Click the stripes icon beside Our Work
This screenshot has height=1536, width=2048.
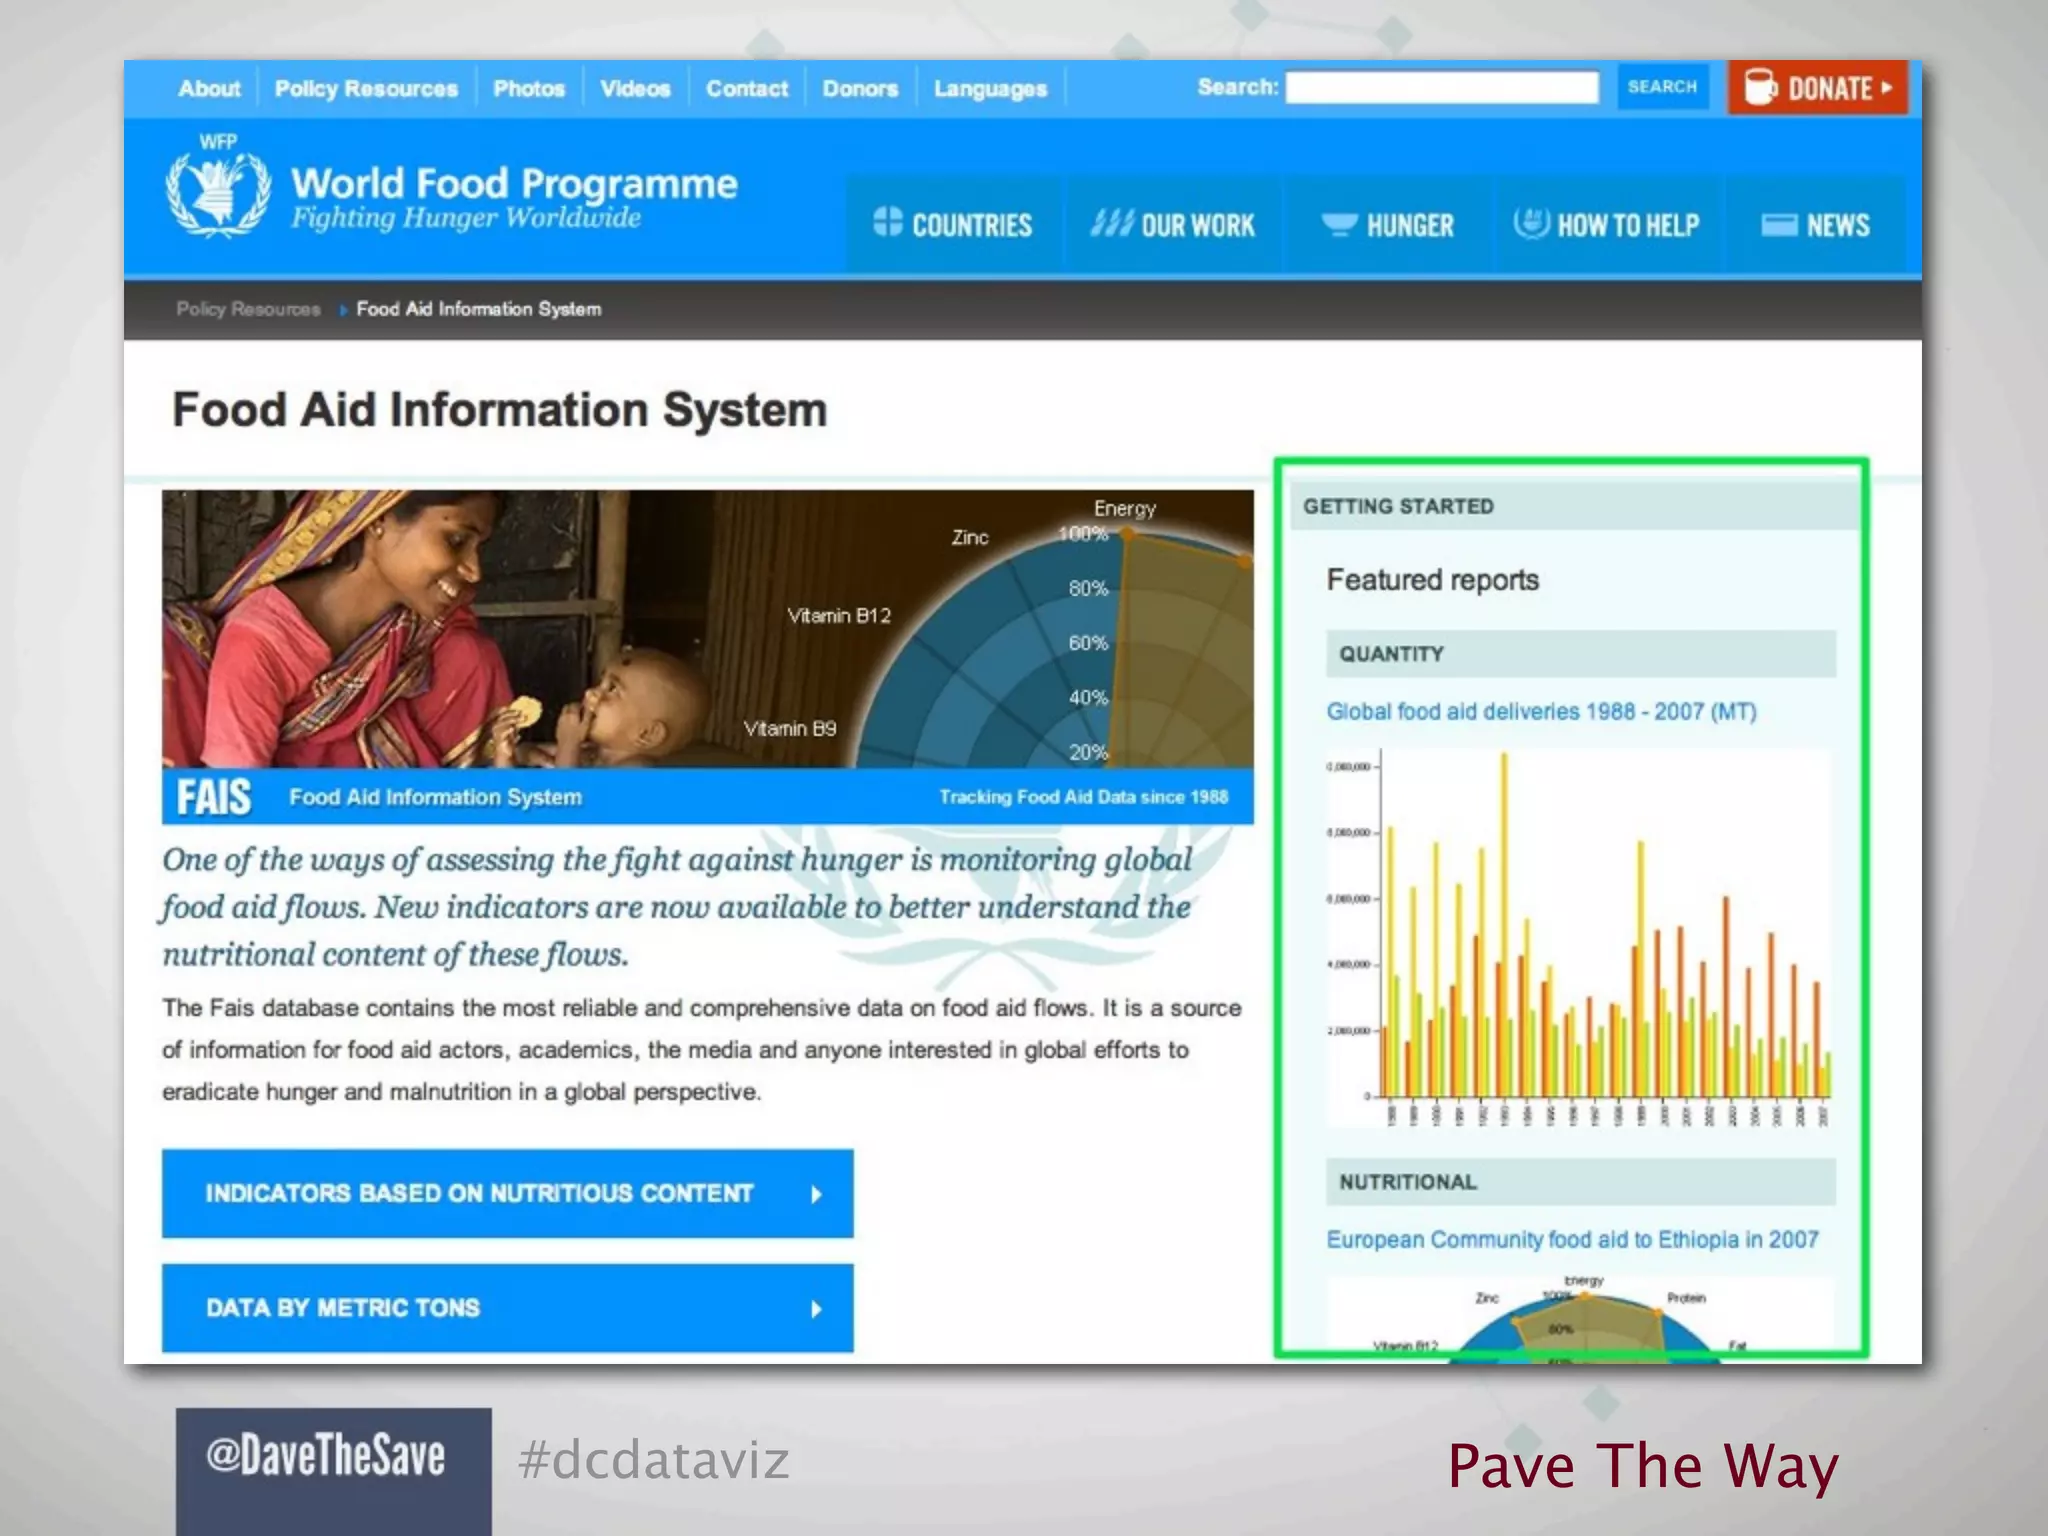(1112, 223)
